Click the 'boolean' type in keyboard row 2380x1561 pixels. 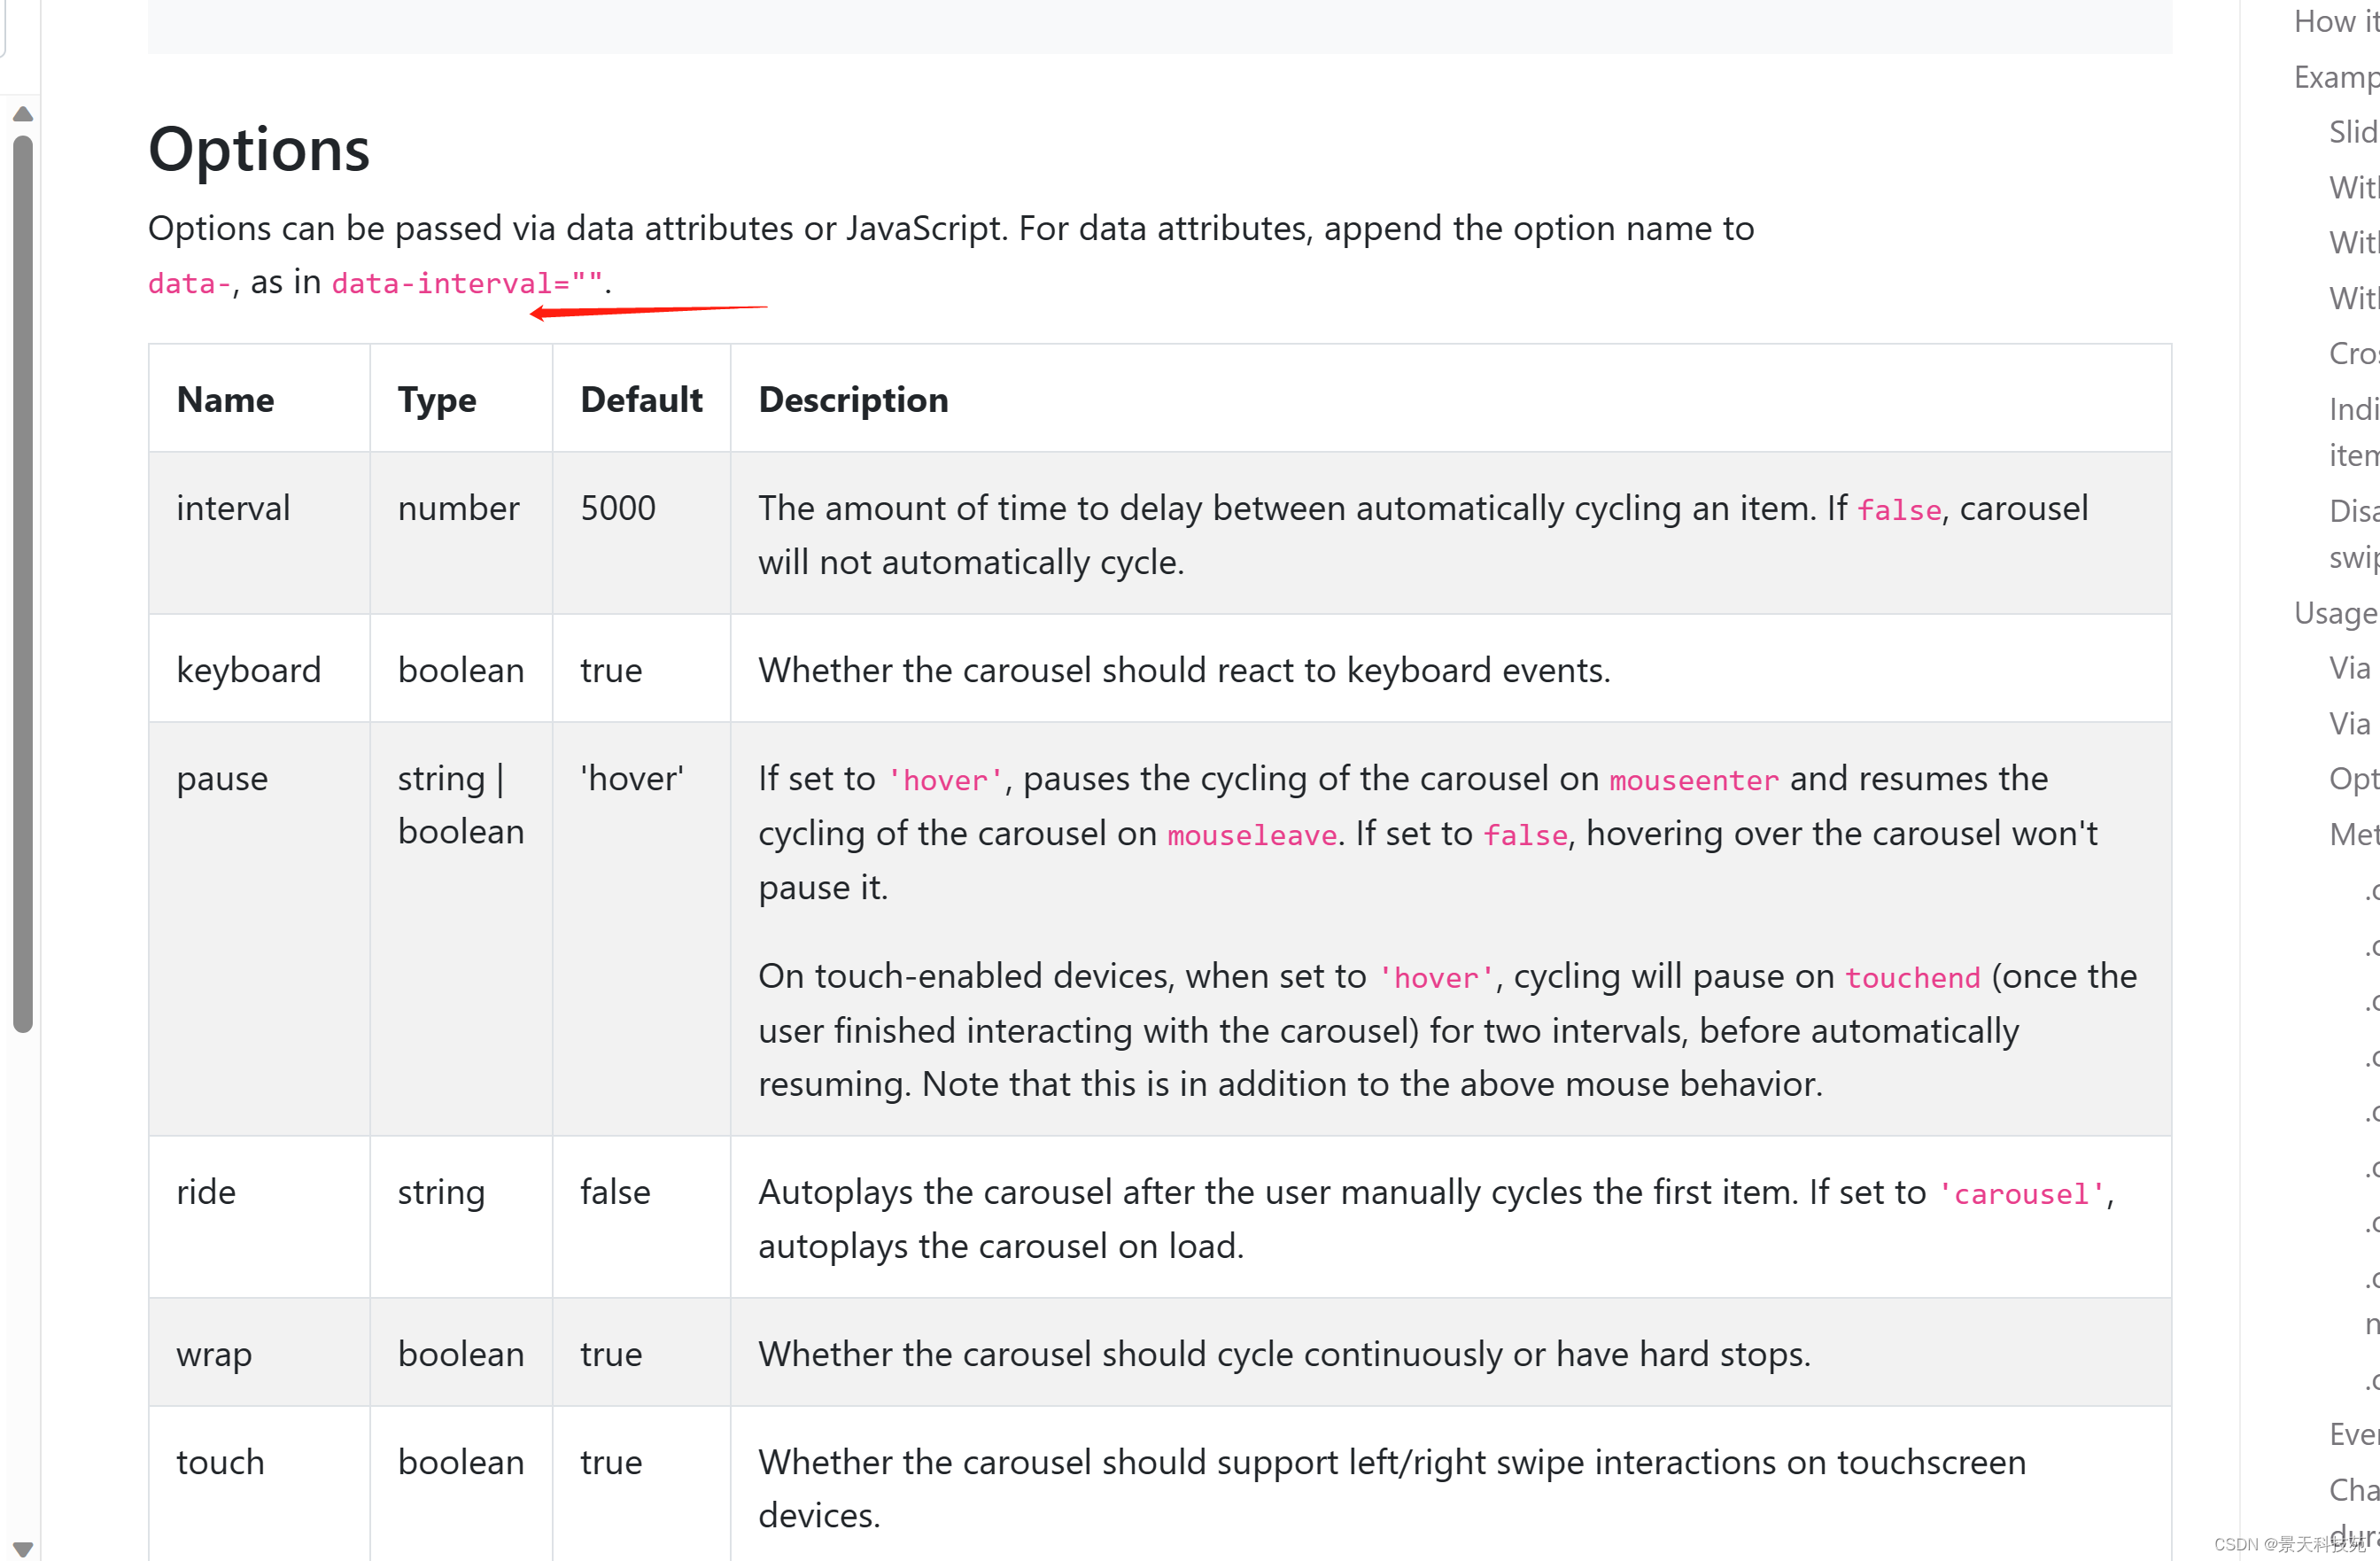461,670
